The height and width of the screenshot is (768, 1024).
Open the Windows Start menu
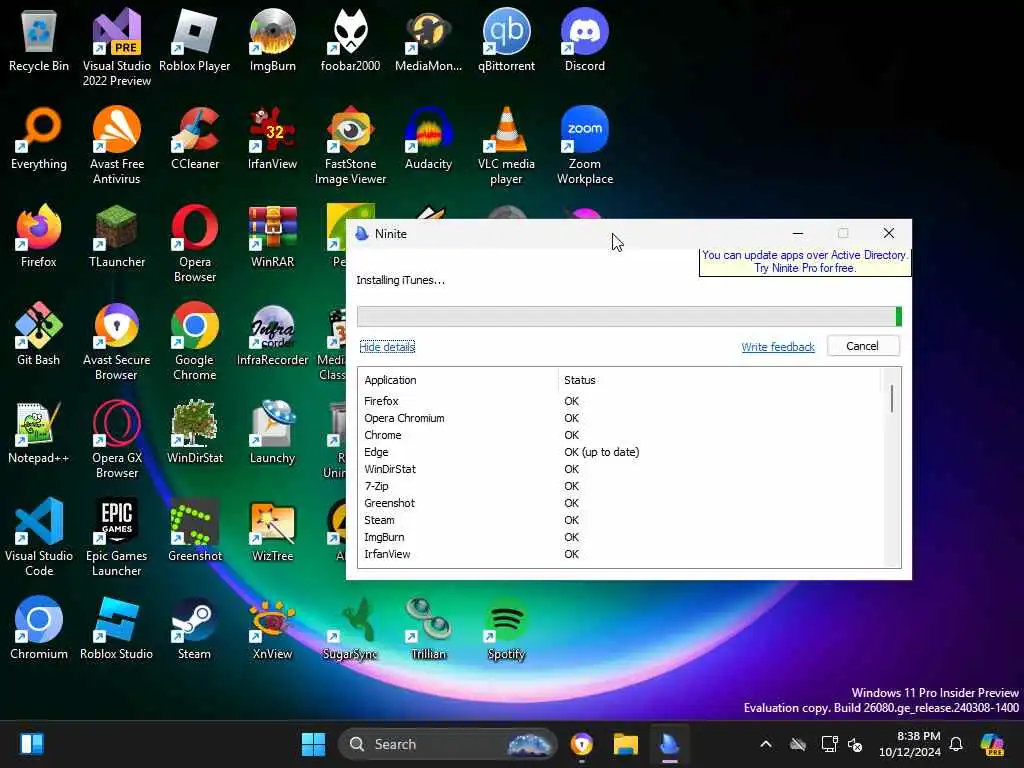point(313,744)
